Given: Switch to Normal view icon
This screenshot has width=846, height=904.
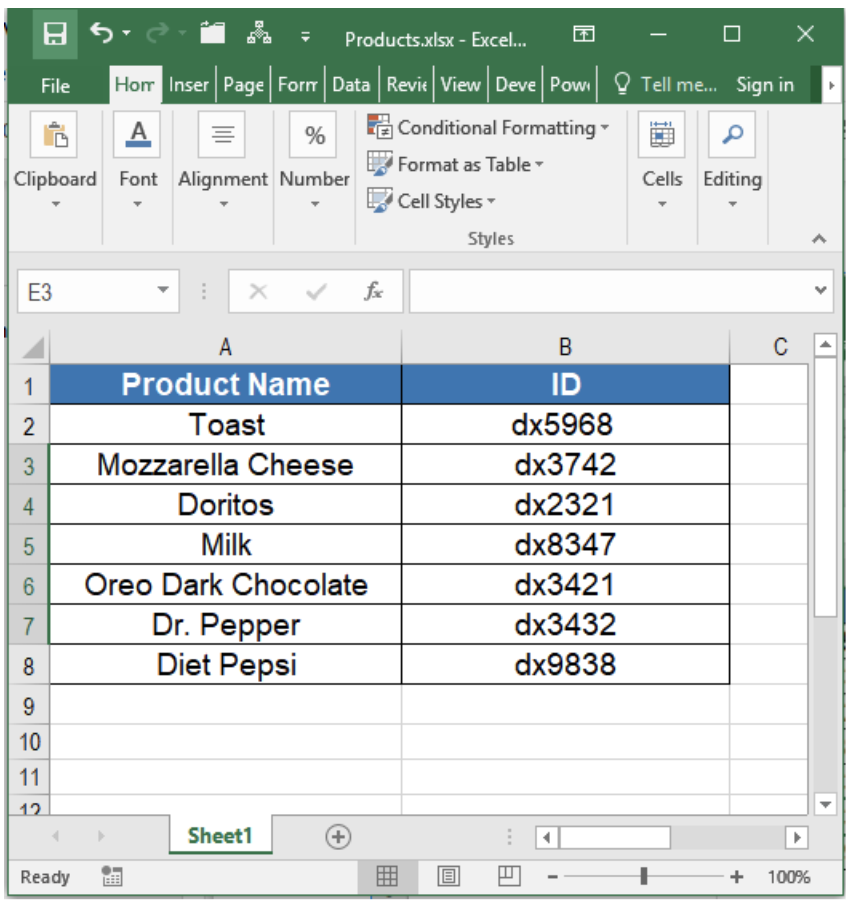Looking at the screenshot, I should point(387,876).
